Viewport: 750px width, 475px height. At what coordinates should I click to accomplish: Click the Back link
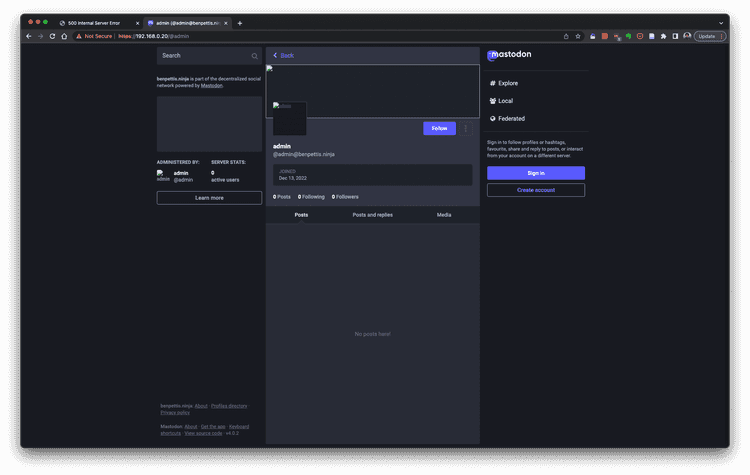[283, 55]
